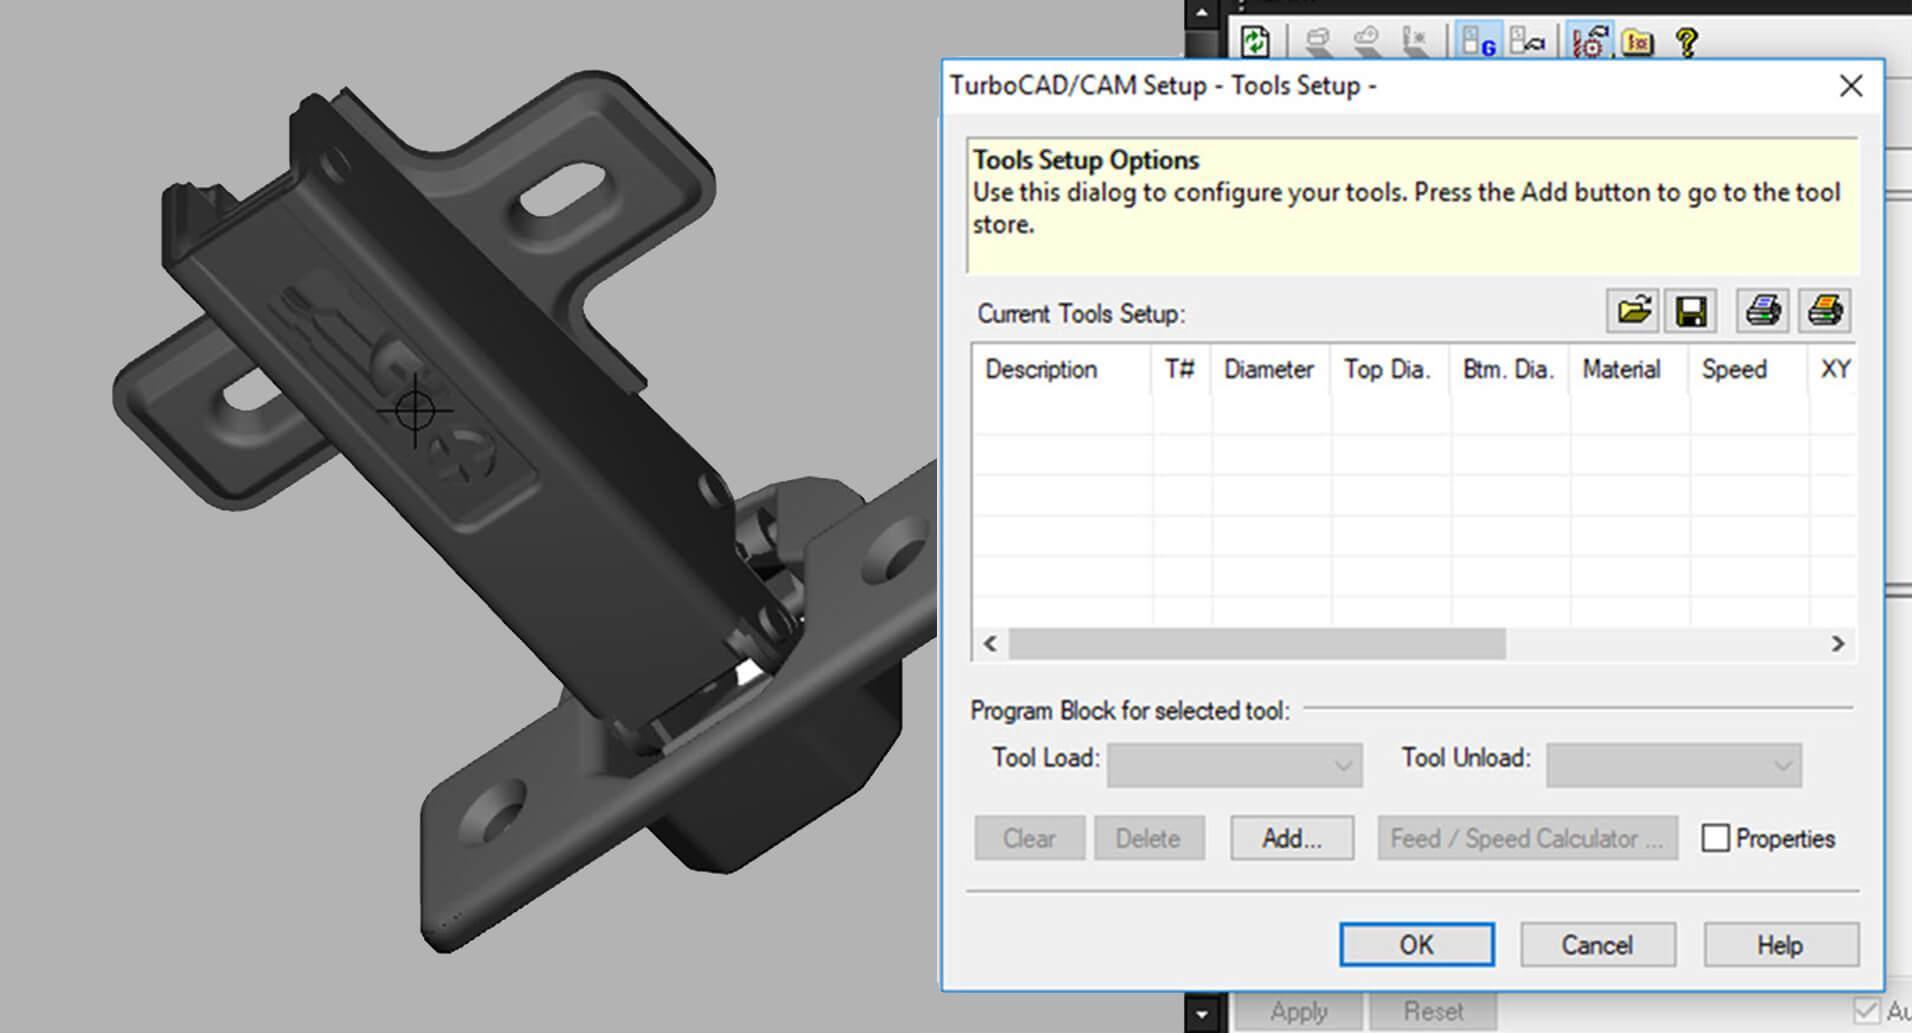Screen dimensions: 1912x1033
Task: Click the crosshair origin marker on model
Action: 415,410
